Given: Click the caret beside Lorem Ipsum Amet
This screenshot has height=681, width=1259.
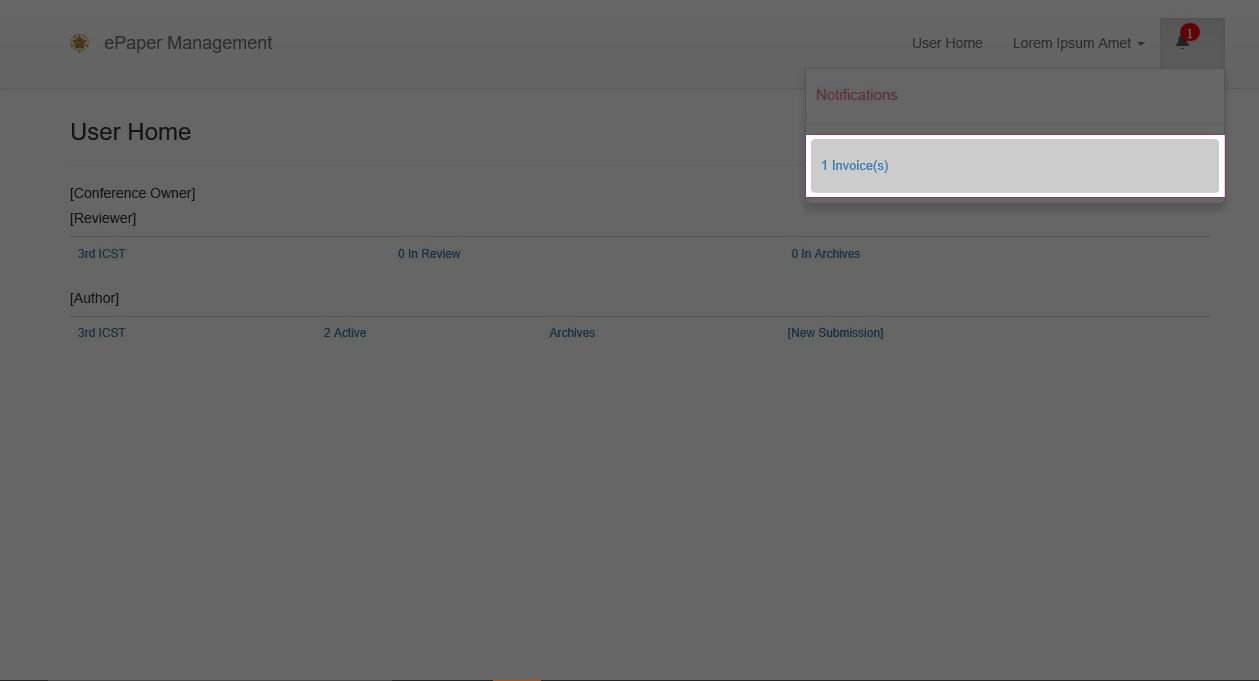Looking at the screenshot, I should pos(1140,44).
